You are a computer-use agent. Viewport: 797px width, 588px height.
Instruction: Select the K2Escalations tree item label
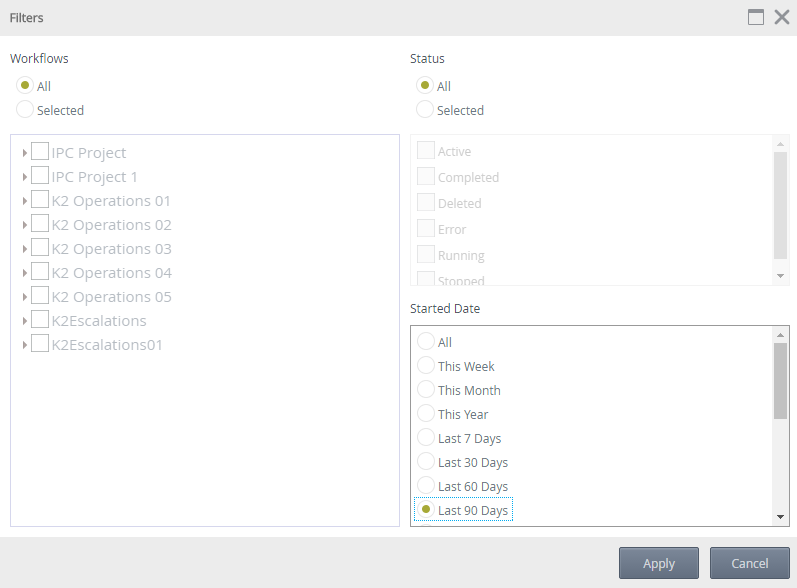pos(99,321)
